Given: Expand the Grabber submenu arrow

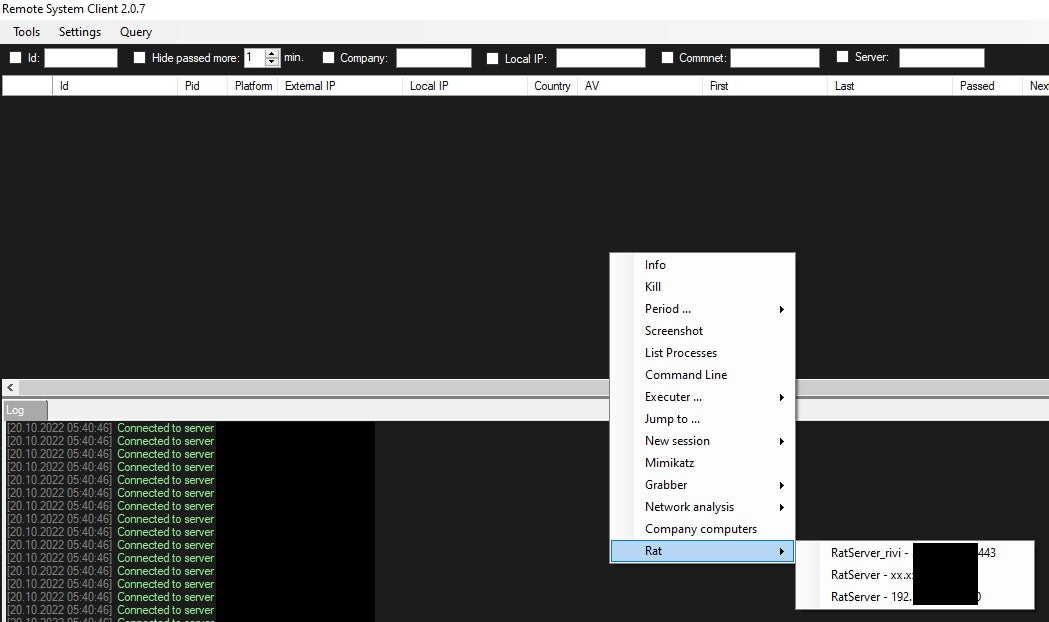Looking at the screenshot, I should 781,485.
